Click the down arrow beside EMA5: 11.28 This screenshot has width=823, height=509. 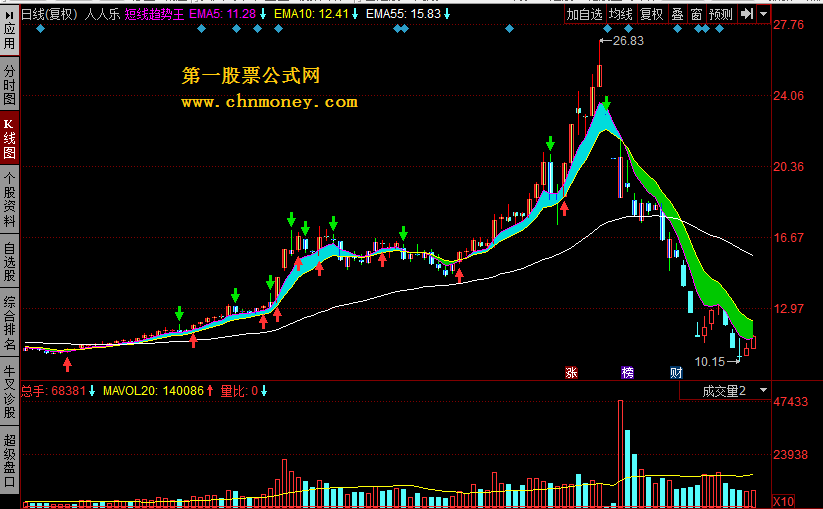pos(262,14)
